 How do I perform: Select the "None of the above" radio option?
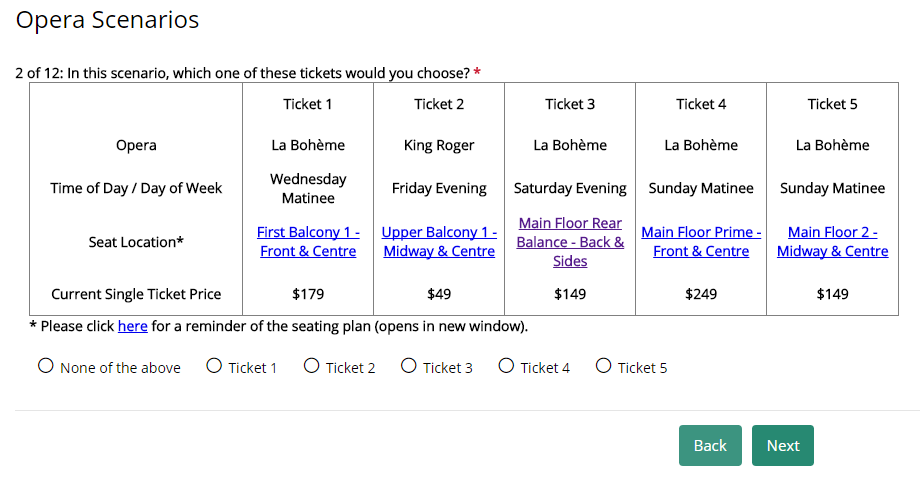point(46,366)
